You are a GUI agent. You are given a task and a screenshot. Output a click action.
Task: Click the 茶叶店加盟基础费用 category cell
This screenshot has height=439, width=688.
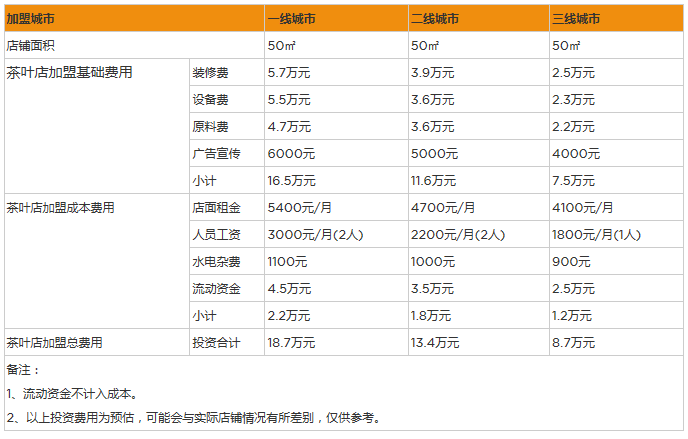point(69,73)
